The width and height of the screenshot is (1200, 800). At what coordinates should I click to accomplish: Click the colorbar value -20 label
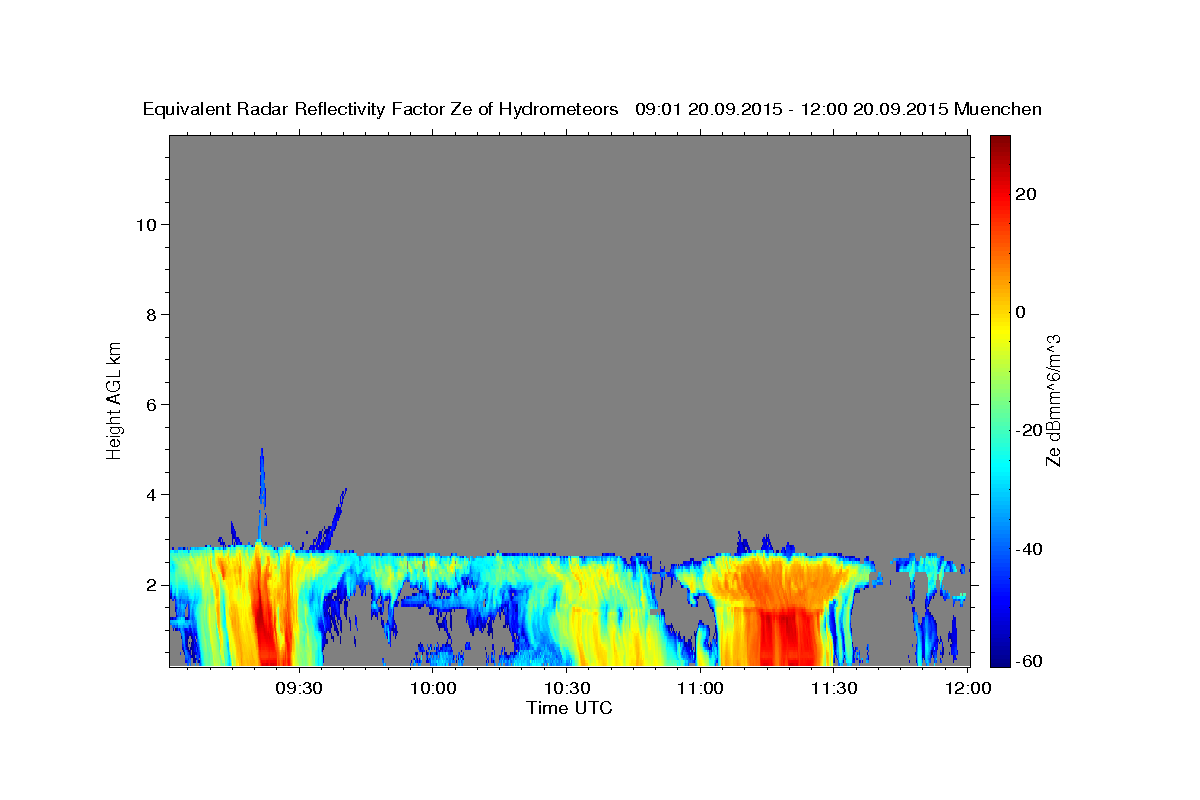tap(1030, 430)
